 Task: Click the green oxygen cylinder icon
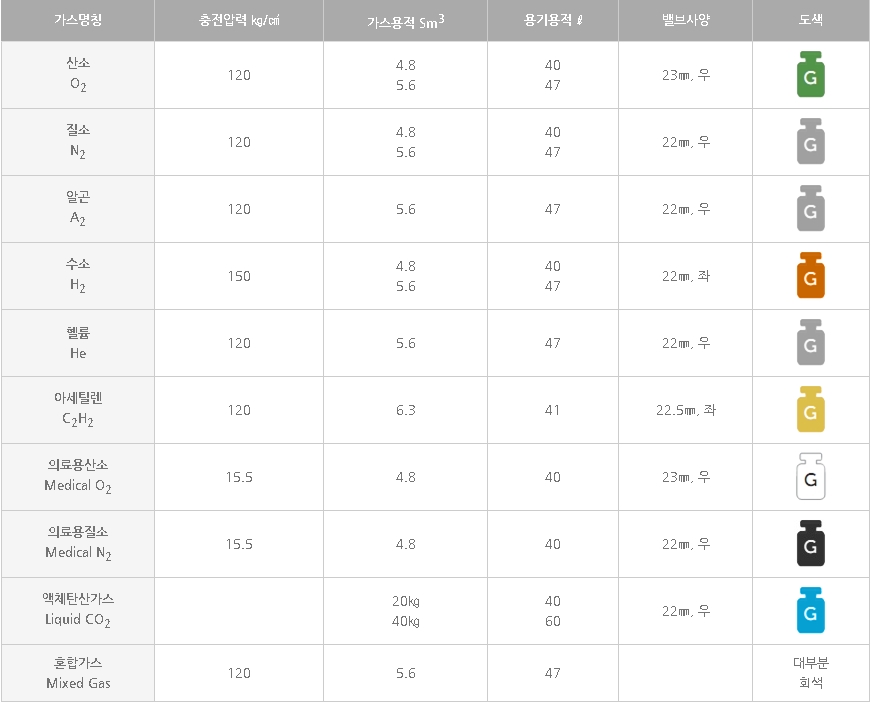click(x=810, y=75)
